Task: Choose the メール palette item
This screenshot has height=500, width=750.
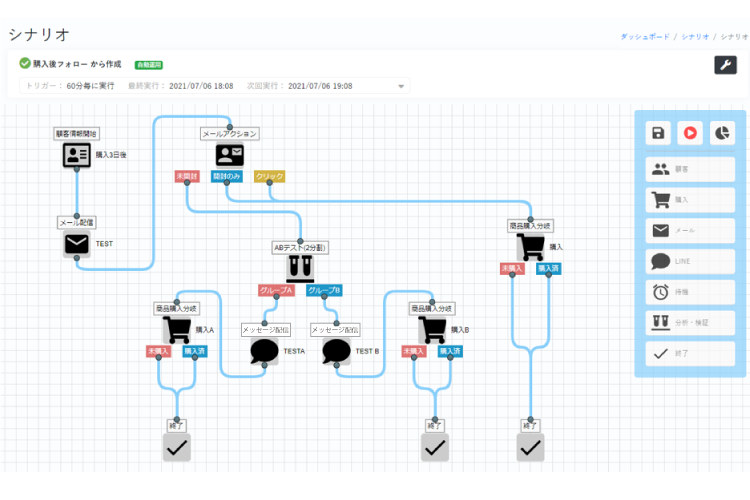Action: tap(690, 231)
